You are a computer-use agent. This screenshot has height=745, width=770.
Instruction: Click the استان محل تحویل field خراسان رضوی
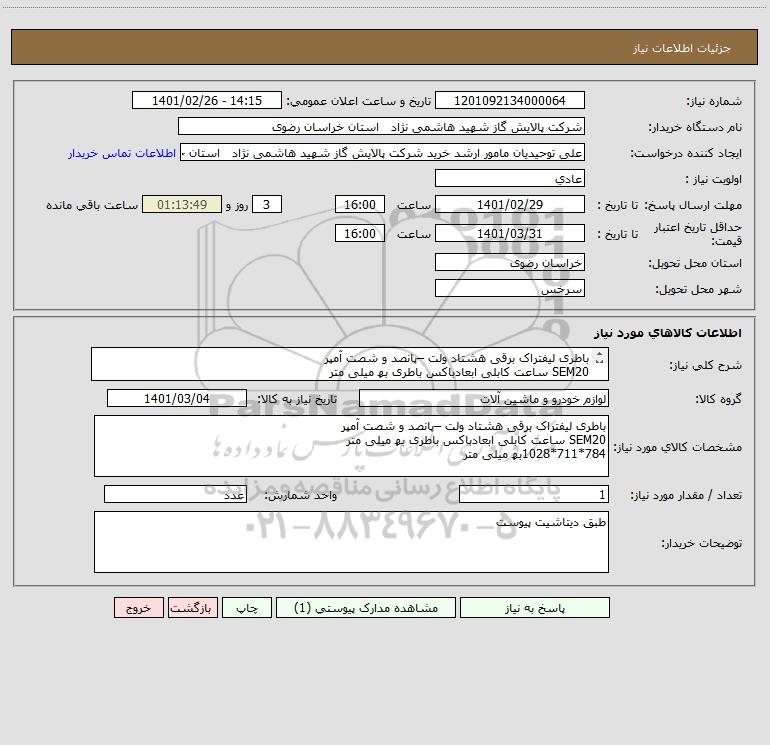[510, 262]
